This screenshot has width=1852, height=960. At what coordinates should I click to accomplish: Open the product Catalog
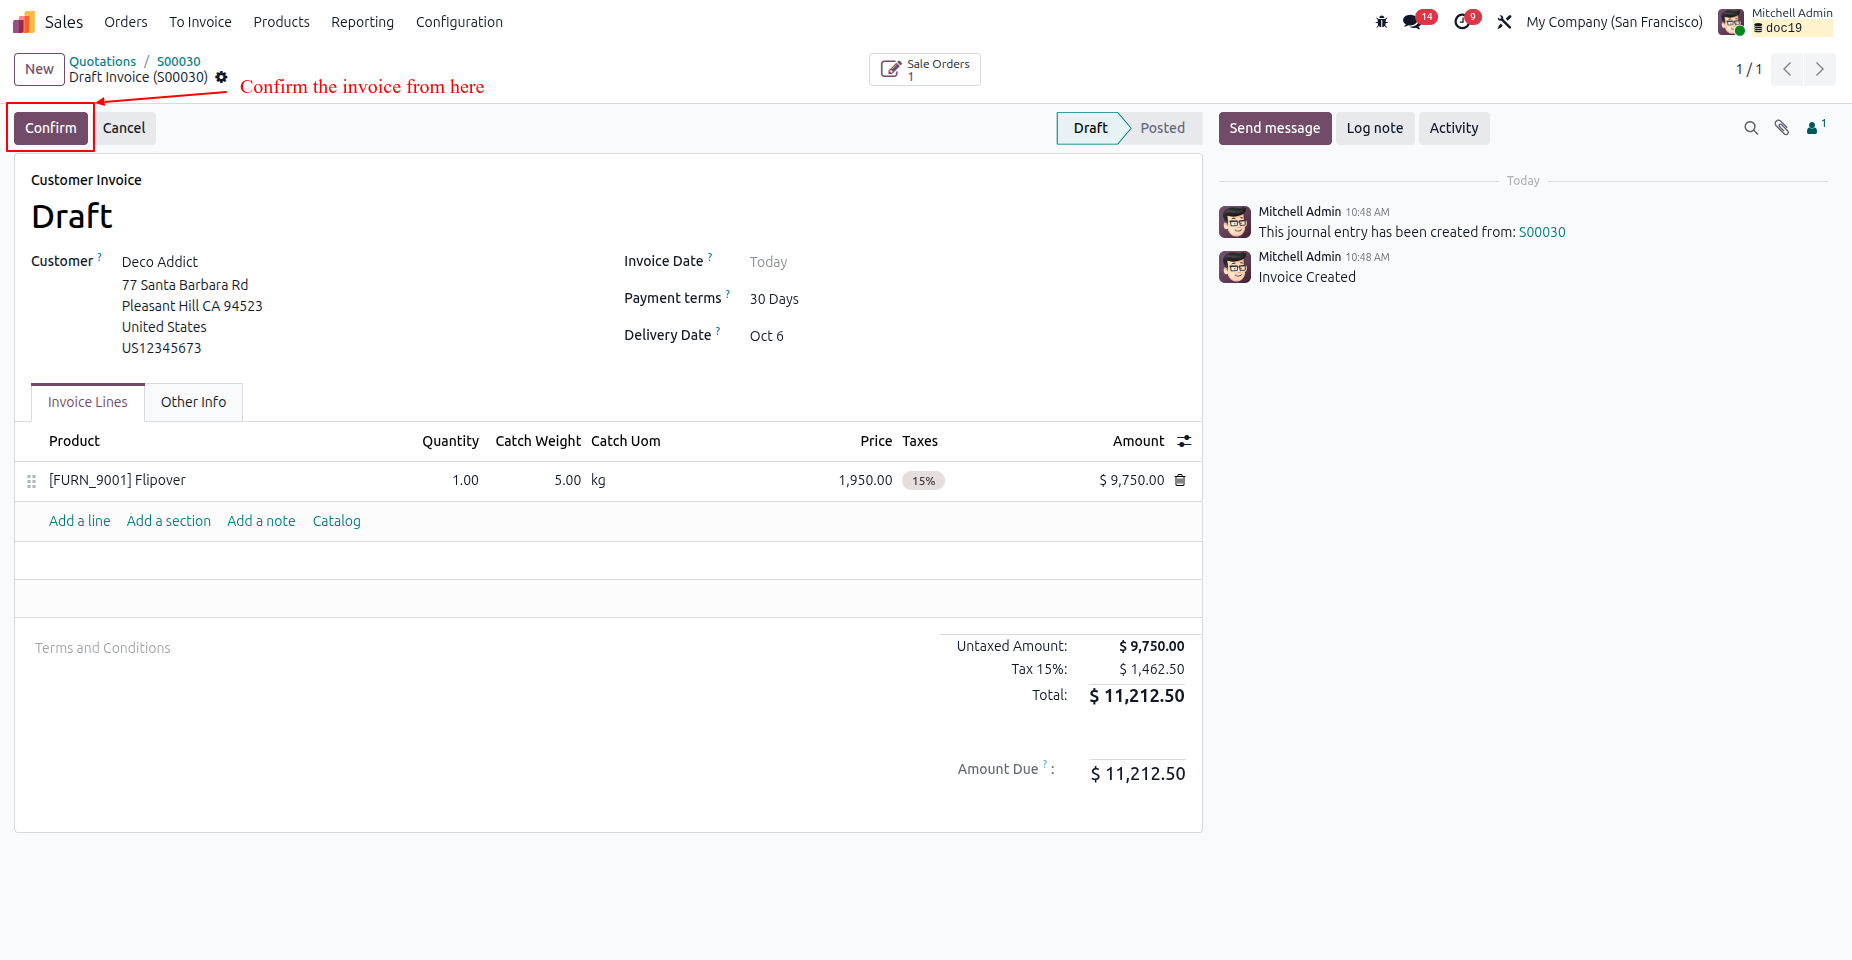337,521
